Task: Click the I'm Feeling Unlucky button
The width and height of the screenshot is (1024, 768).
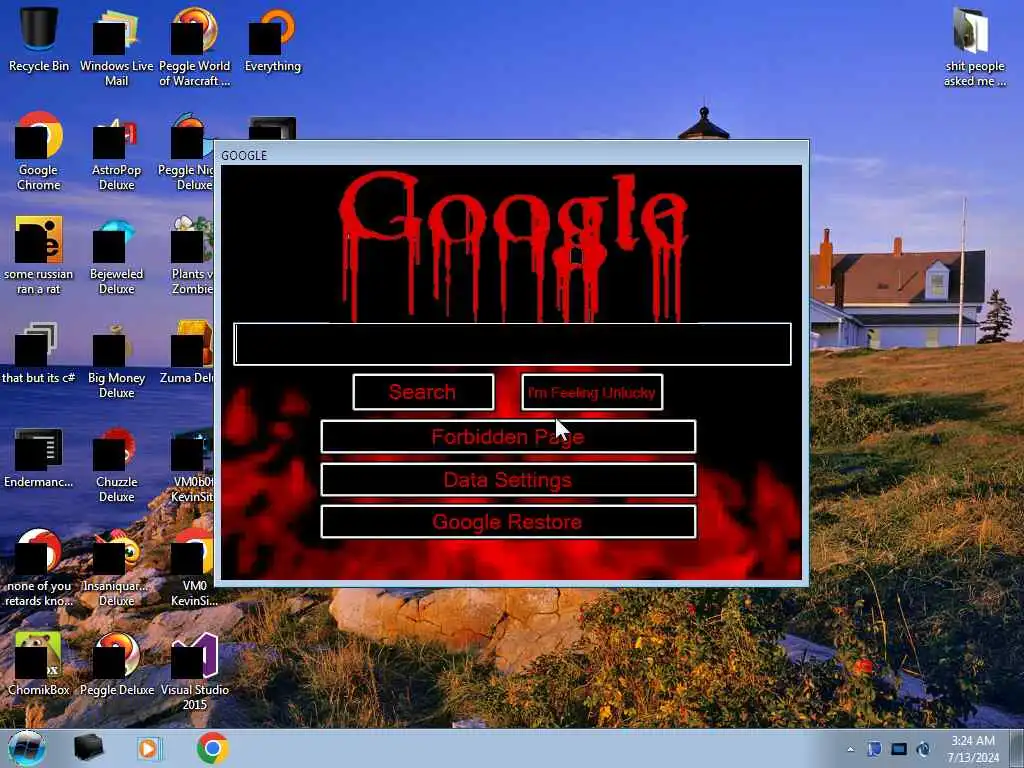Action: pos(592,392)
